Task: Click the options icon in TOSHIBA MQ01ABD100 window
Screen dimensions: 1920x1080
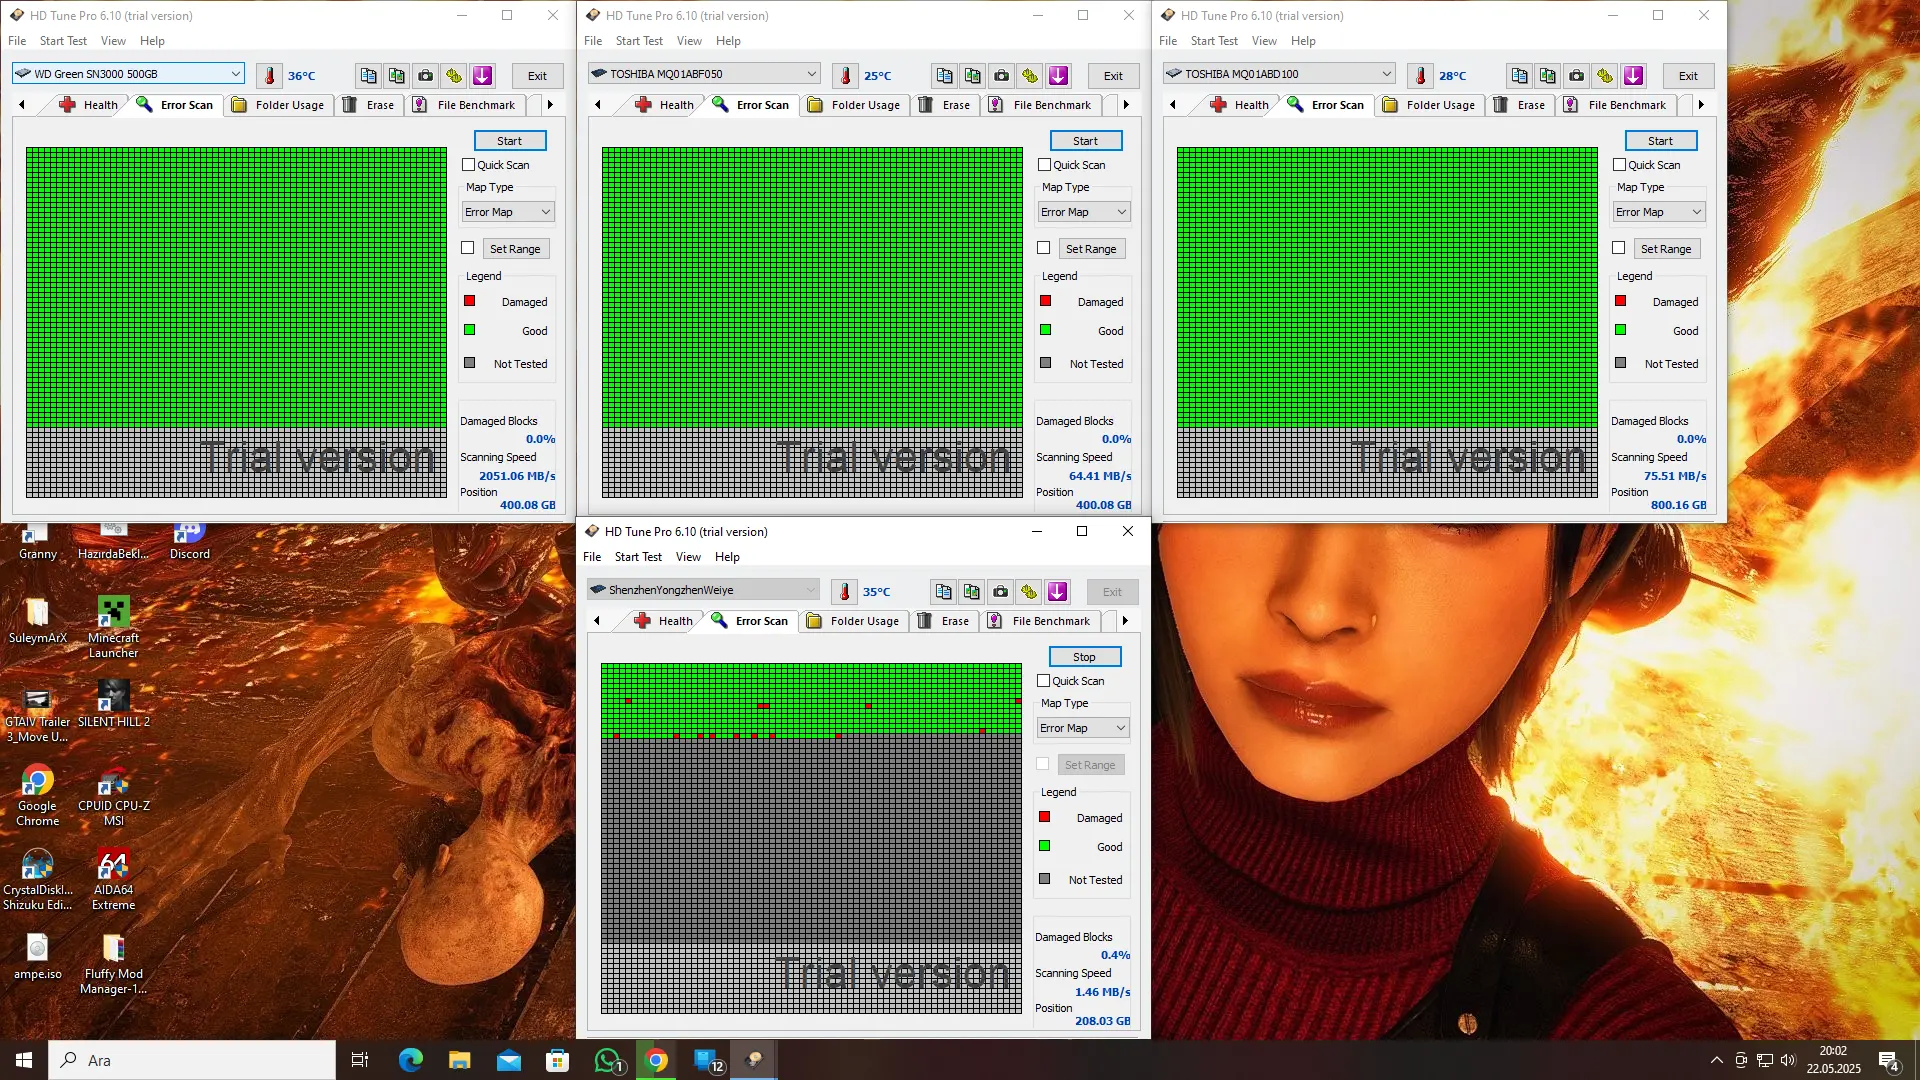Action: 1605,76
